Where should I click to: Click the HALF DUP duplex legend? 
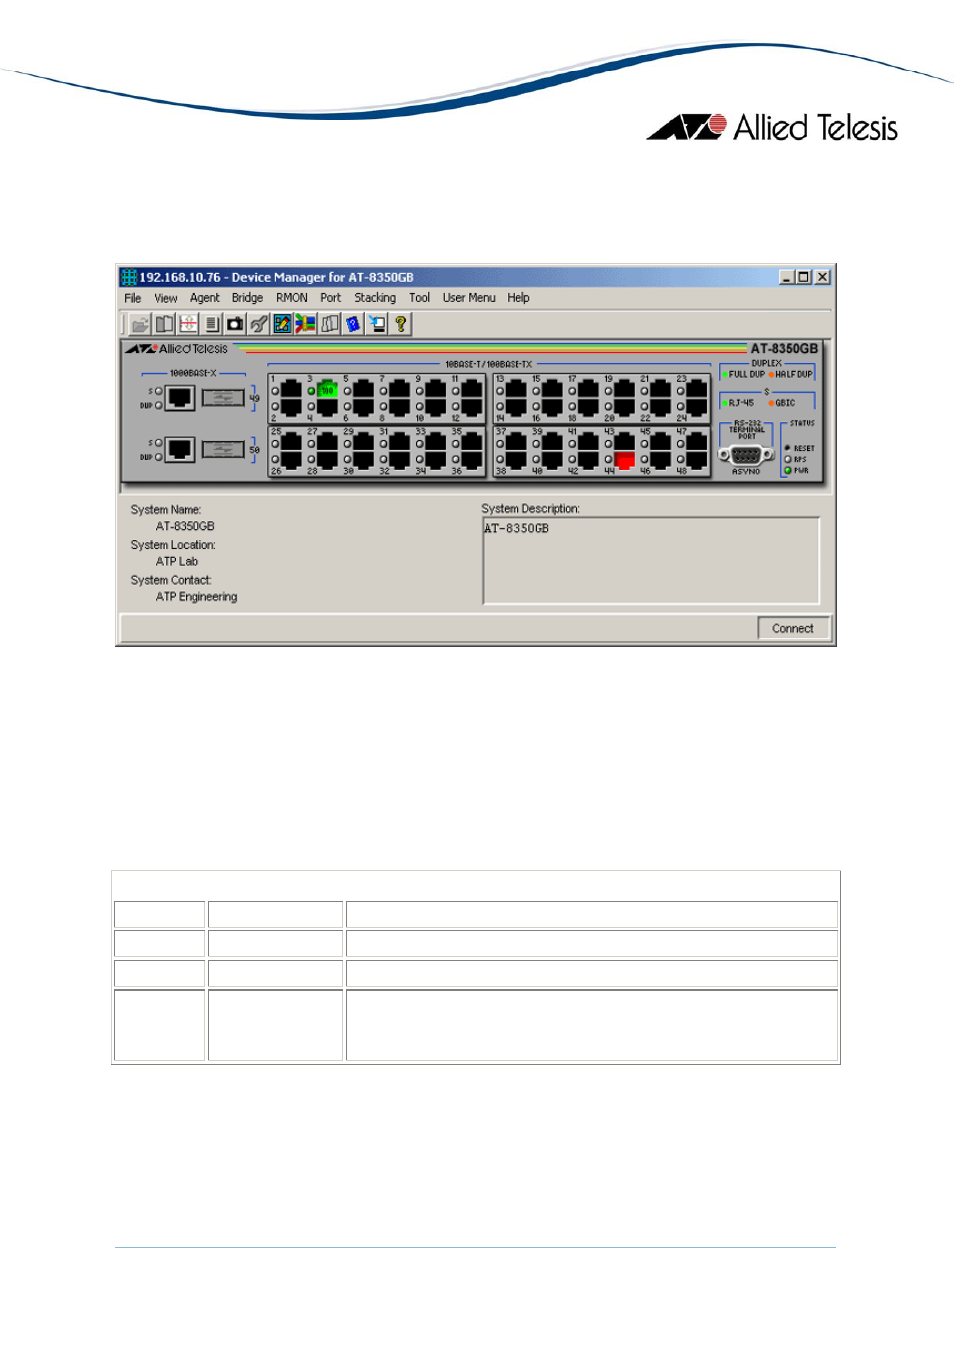coord(793,374)
